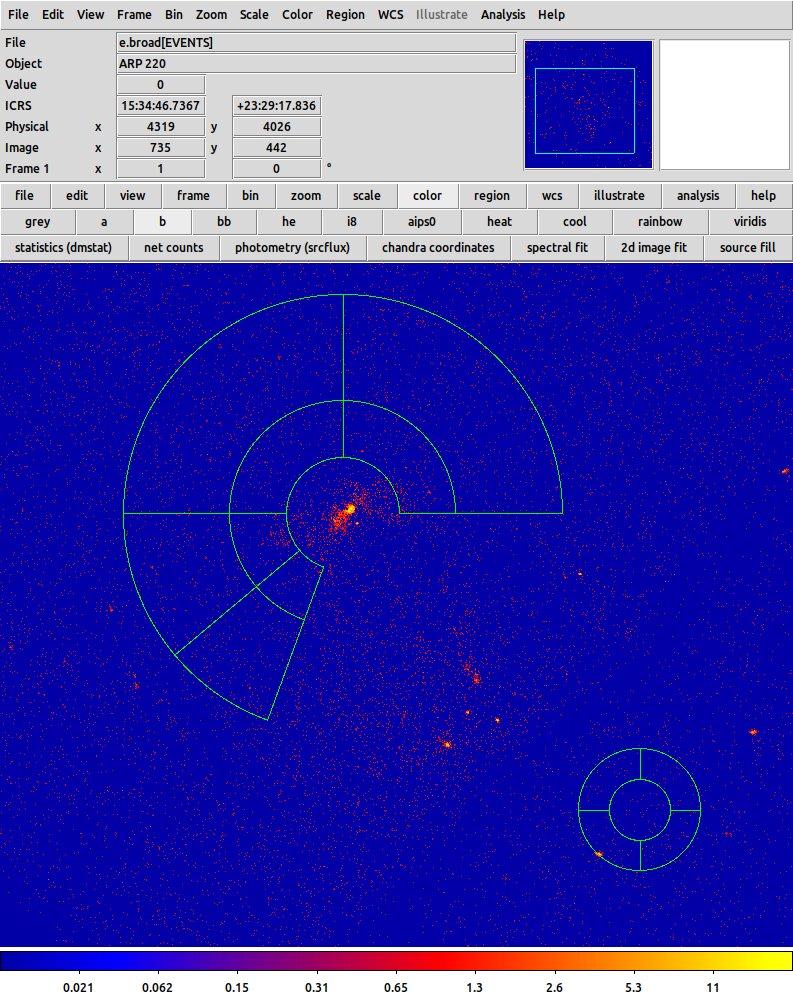This screenshot has height=995, width=793.
Task: Click the source fill button
Action: click(747, 247)
